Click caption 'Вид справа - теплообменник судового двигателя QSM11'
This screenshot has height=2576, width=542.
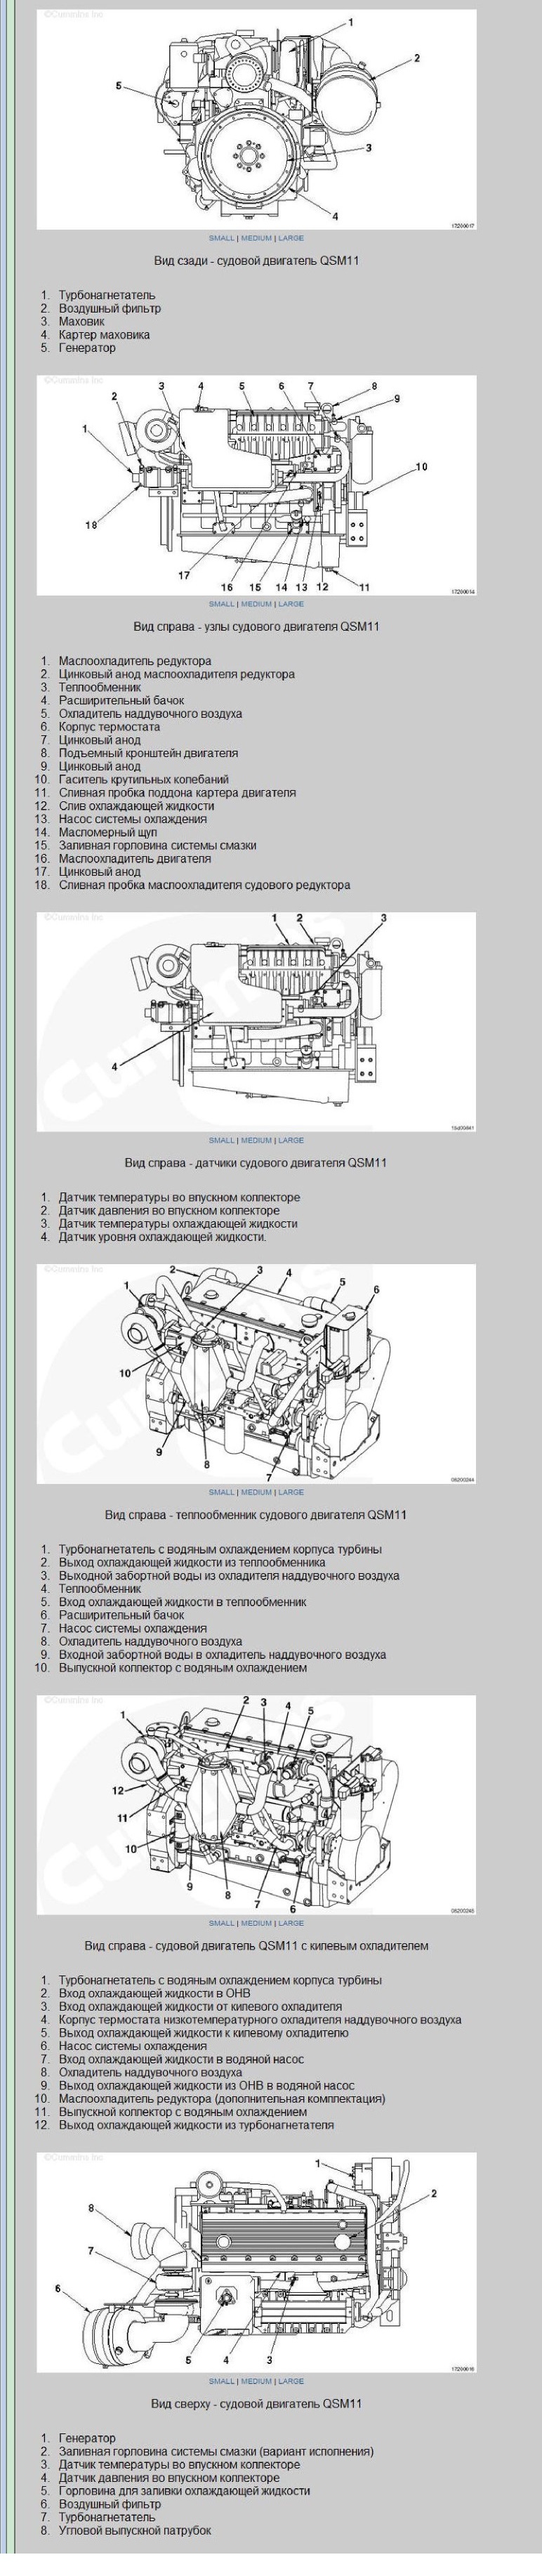[256, 1515]
